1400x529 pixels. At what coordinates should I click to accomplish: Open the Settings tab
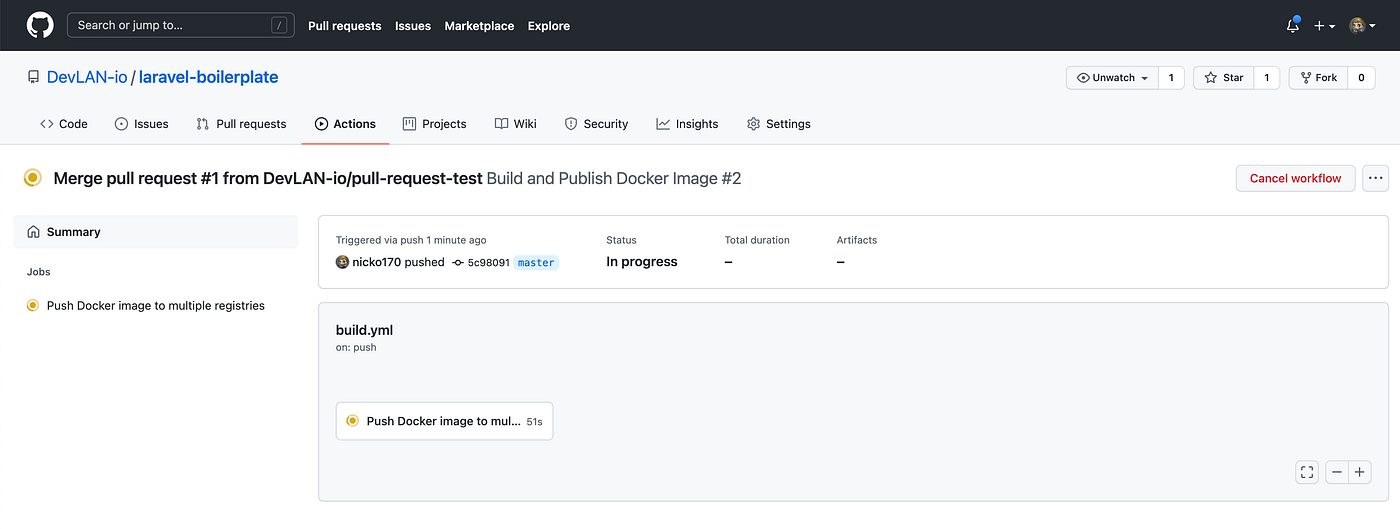point(778,124)
